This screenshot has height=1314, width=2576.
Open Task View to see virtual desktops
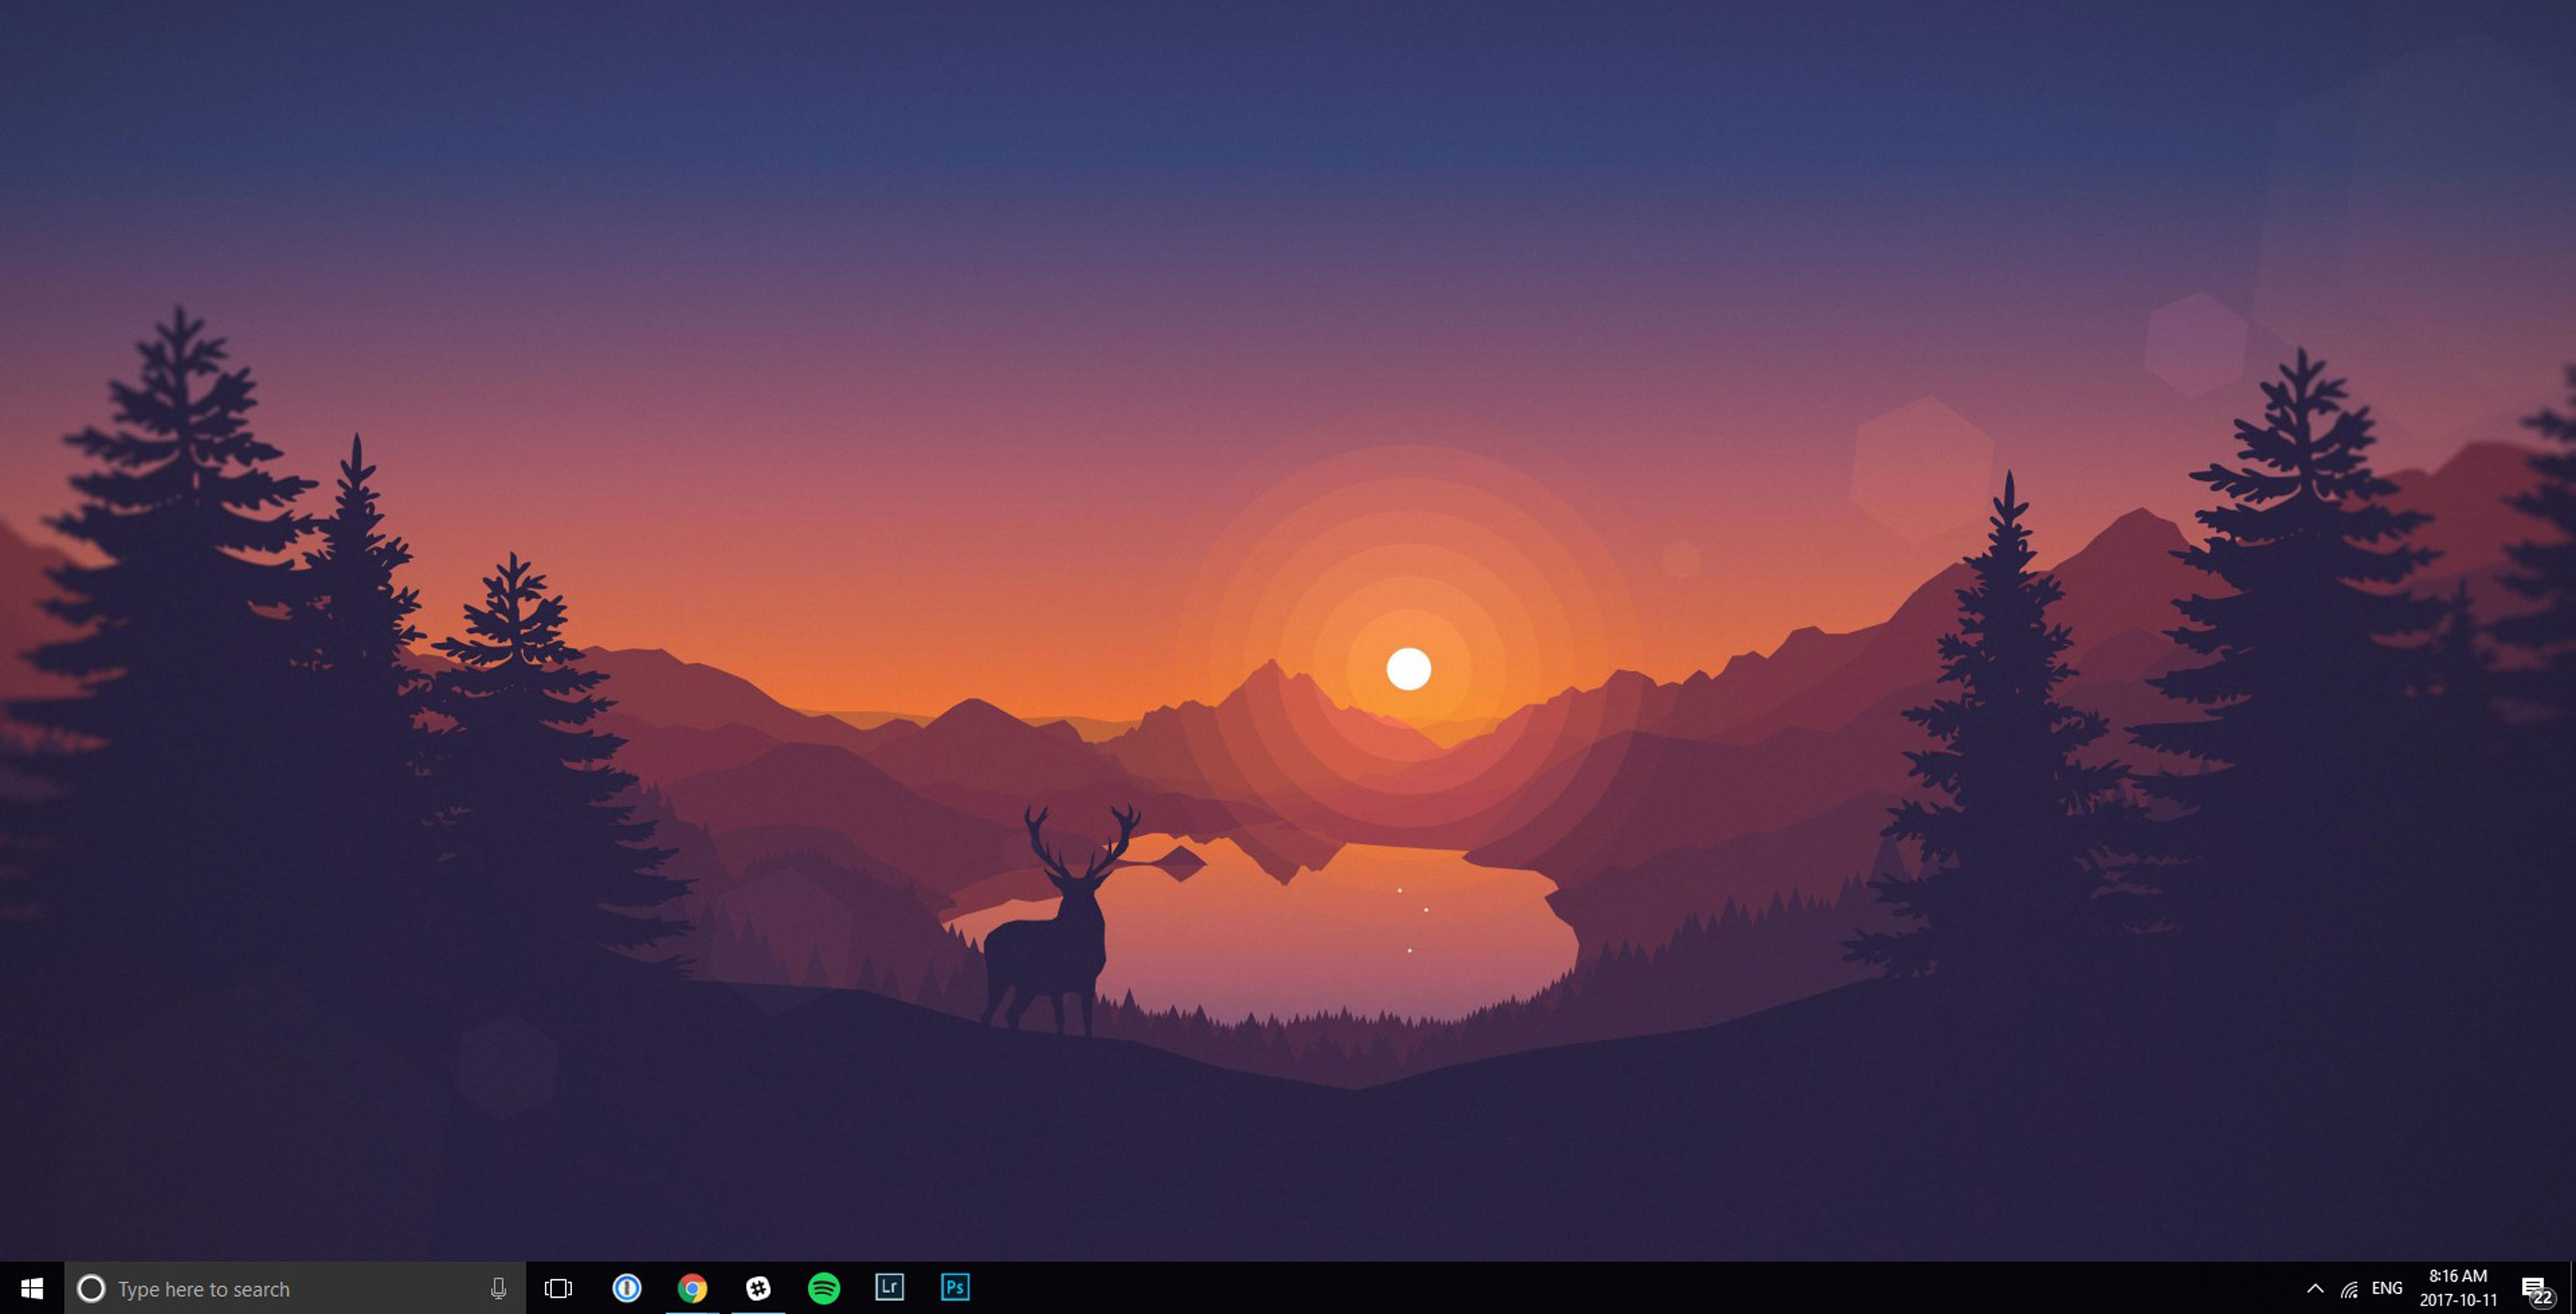pyautogui.click(x=560, y=1289)
